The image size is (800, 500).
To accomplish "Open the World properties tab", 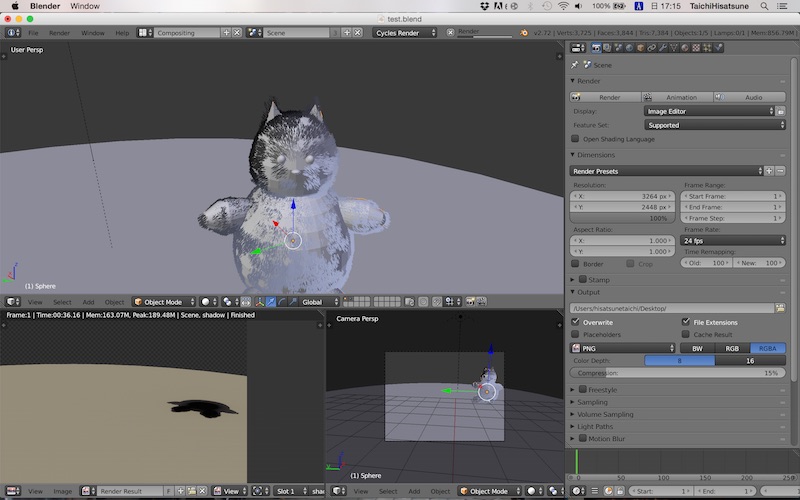I will (630, 48).
